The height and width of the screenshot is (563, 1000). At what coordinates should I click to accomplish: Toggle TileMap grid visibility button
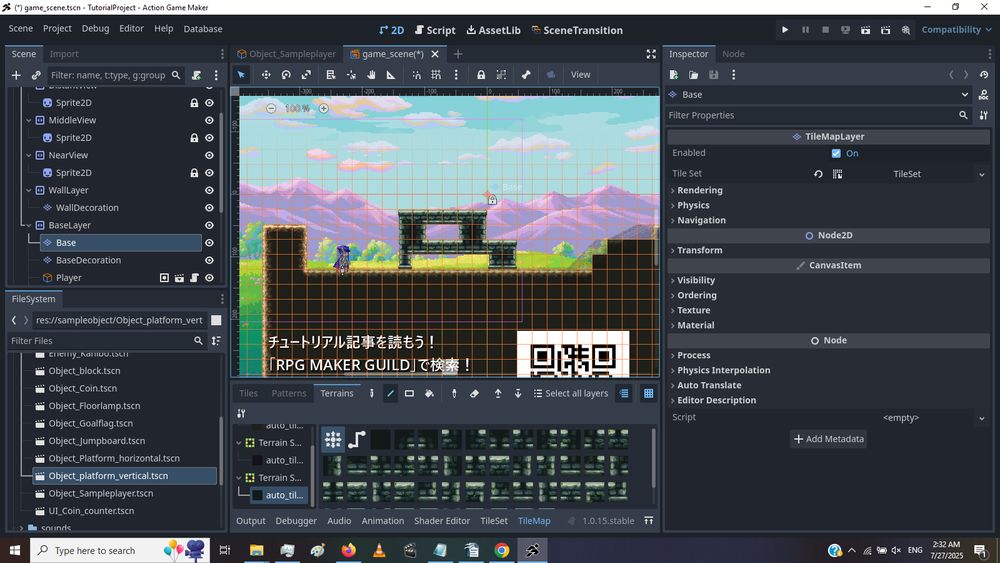(649, 393)
